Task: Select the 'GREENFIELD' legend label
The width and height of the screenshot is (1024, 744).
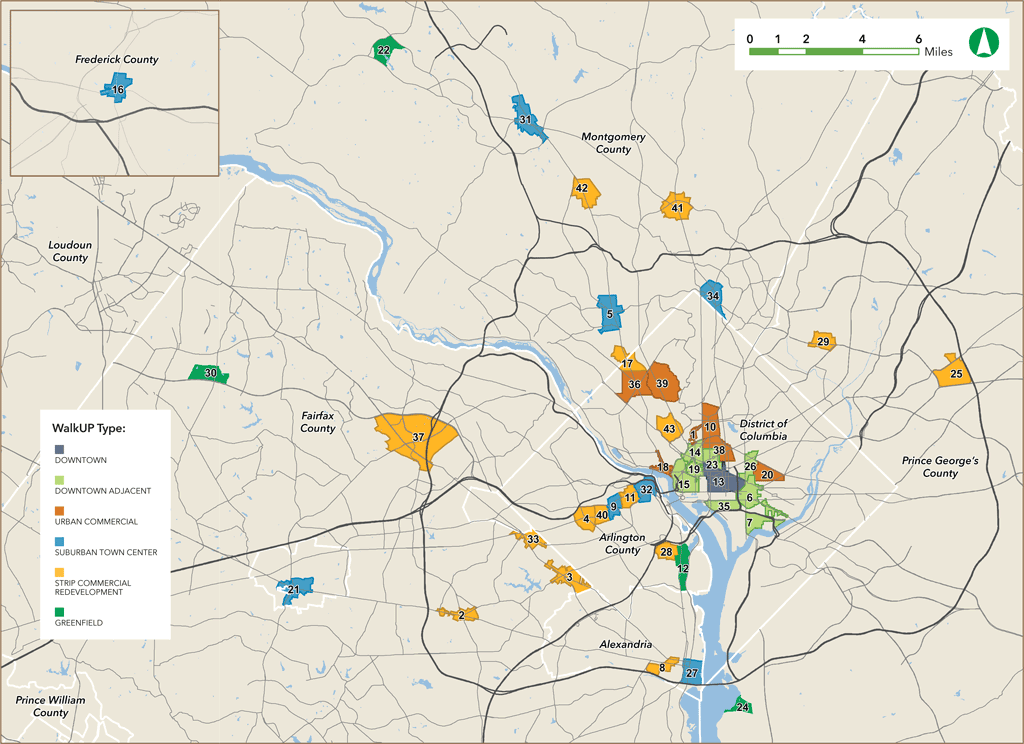Action: point(78,623)
